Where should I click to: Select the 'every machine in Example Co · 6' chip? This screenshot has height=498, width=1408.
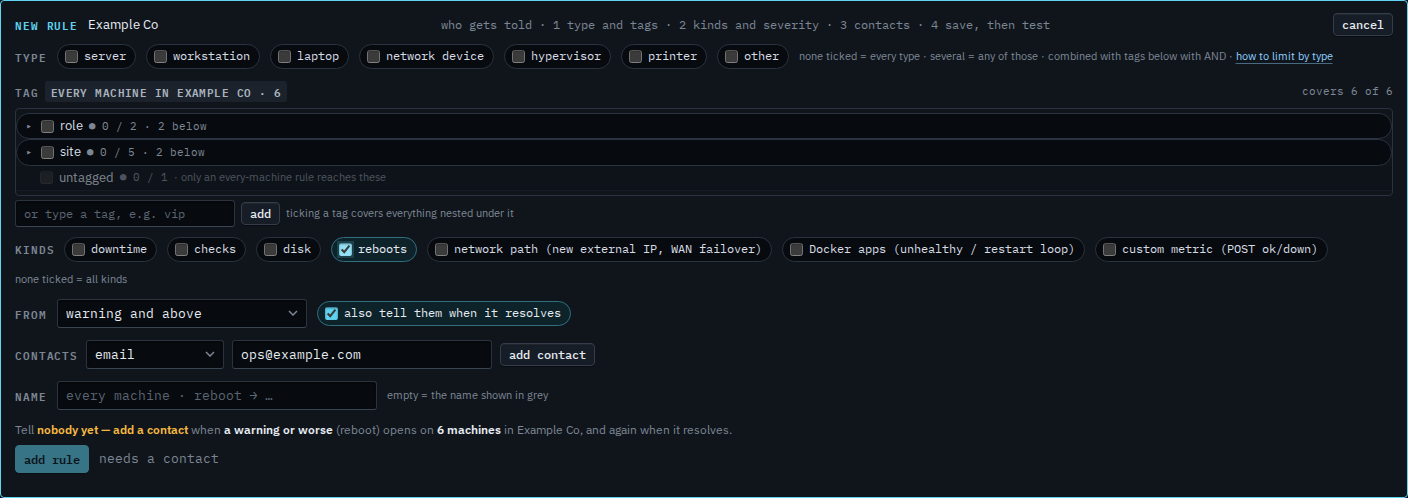pyautogui.click(x=166, y=93)
